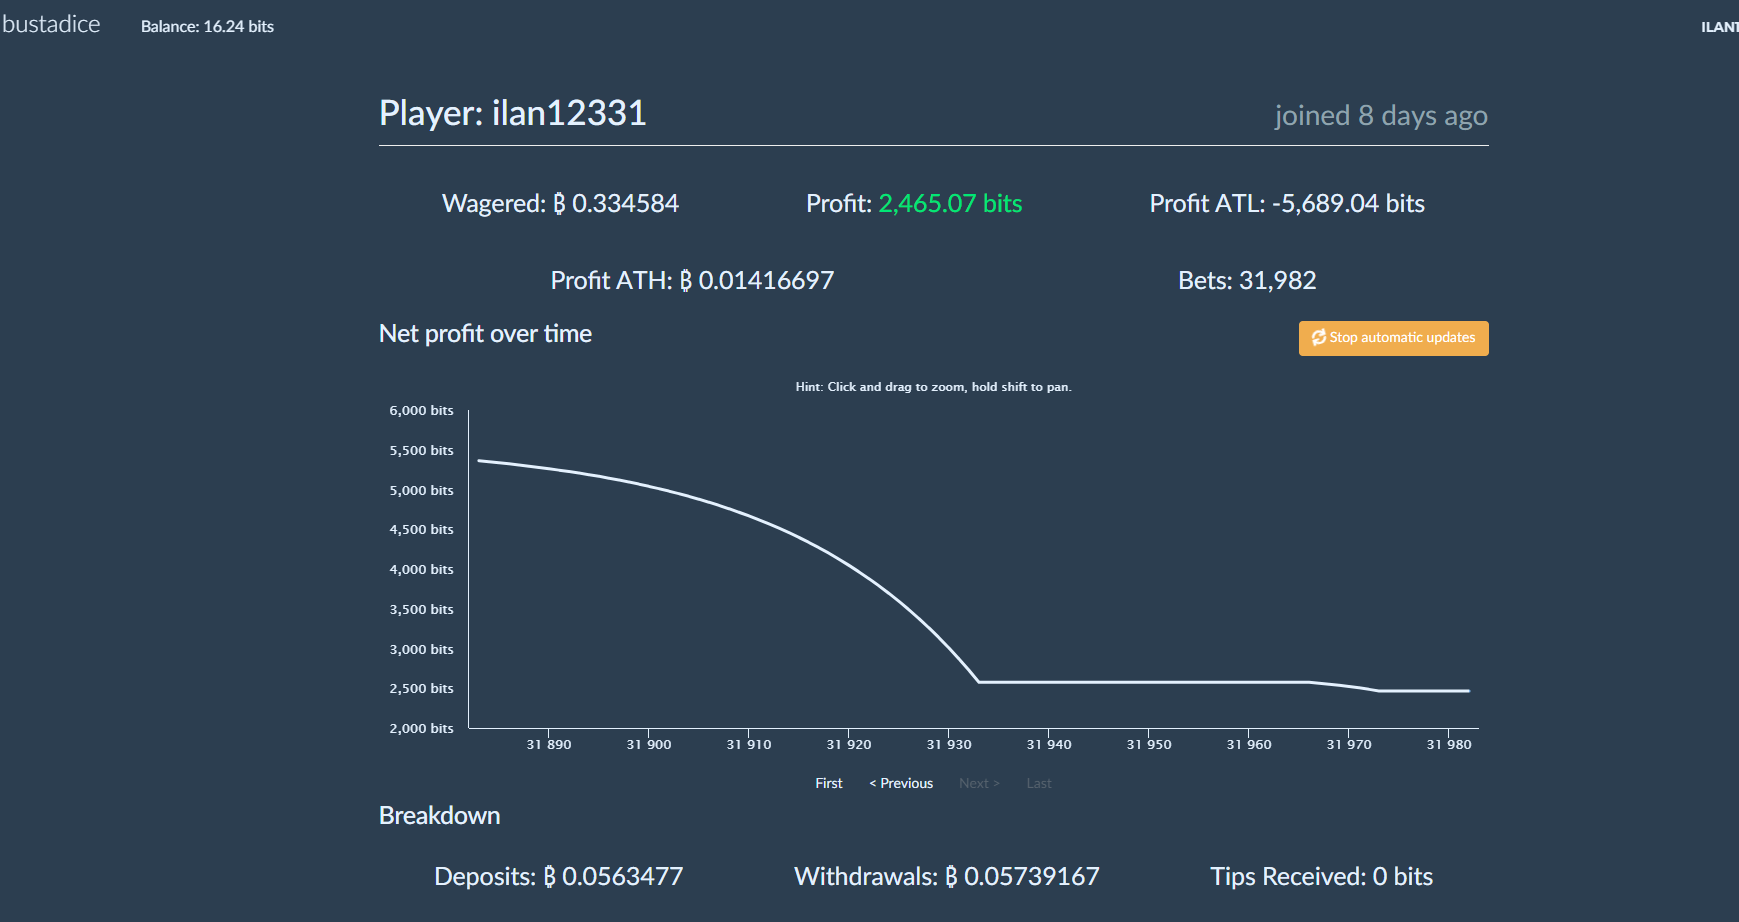Click the Profit ATL -5,689.04 bits value

click(1287, 204)
